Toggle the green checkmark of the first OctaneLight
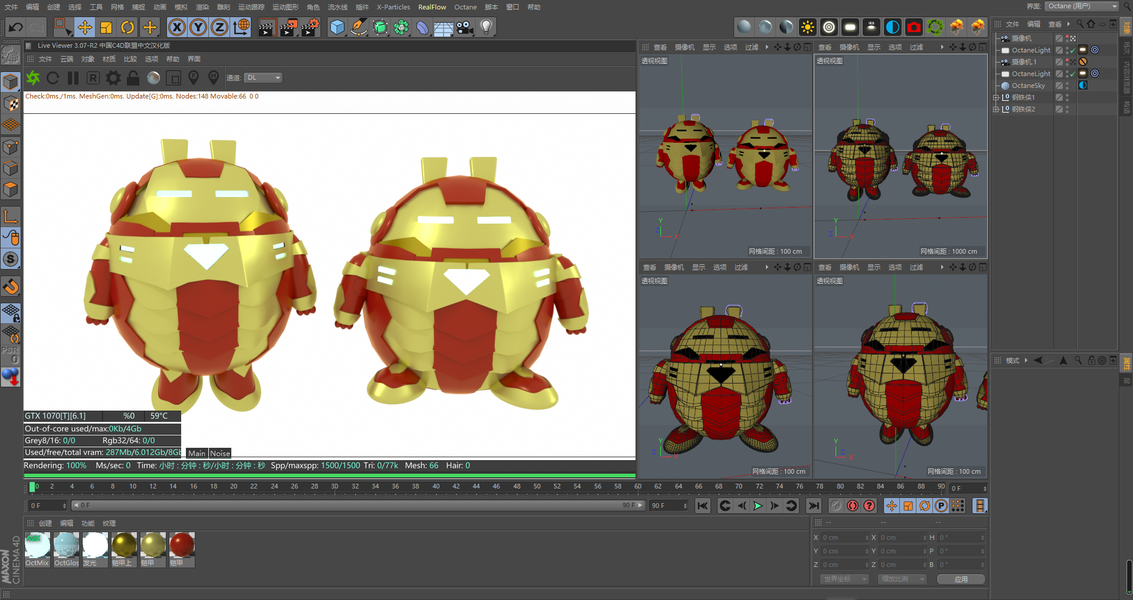Image resolution: width=1133 pixels, height=600 pixels. 1073,51
